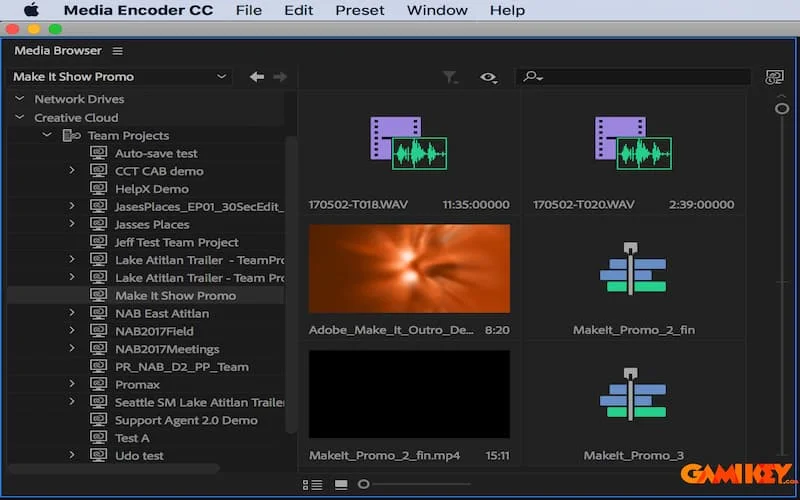Select the HelpX Demo project icon
The image size is (800, 500).
pos(98,188)
